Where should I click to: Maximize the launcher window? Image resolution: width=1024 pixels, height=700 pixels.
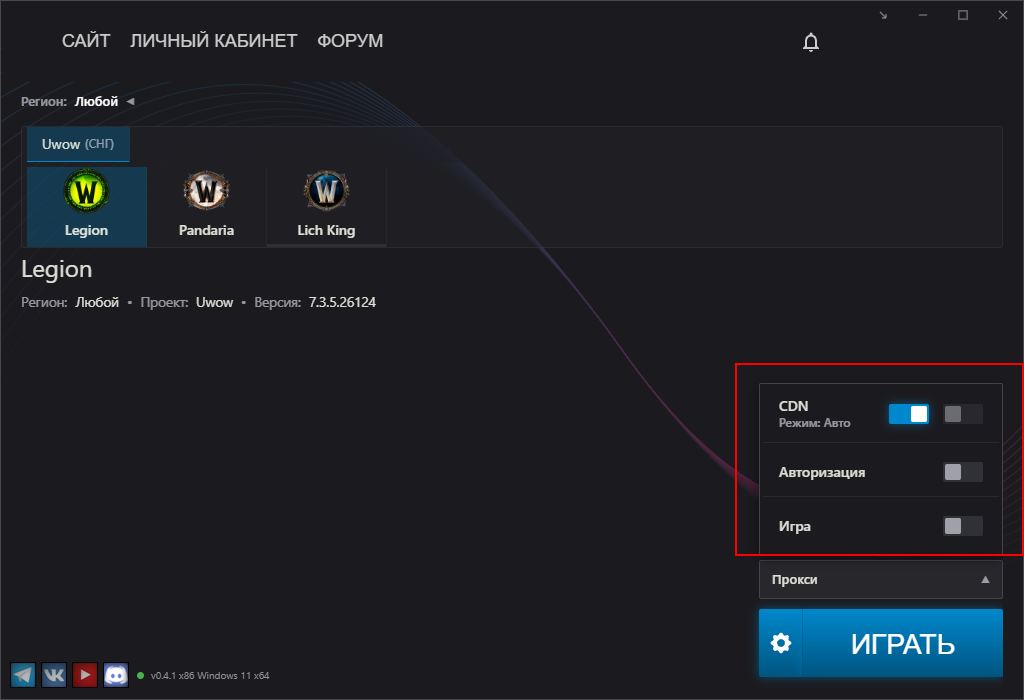[963, 15]
